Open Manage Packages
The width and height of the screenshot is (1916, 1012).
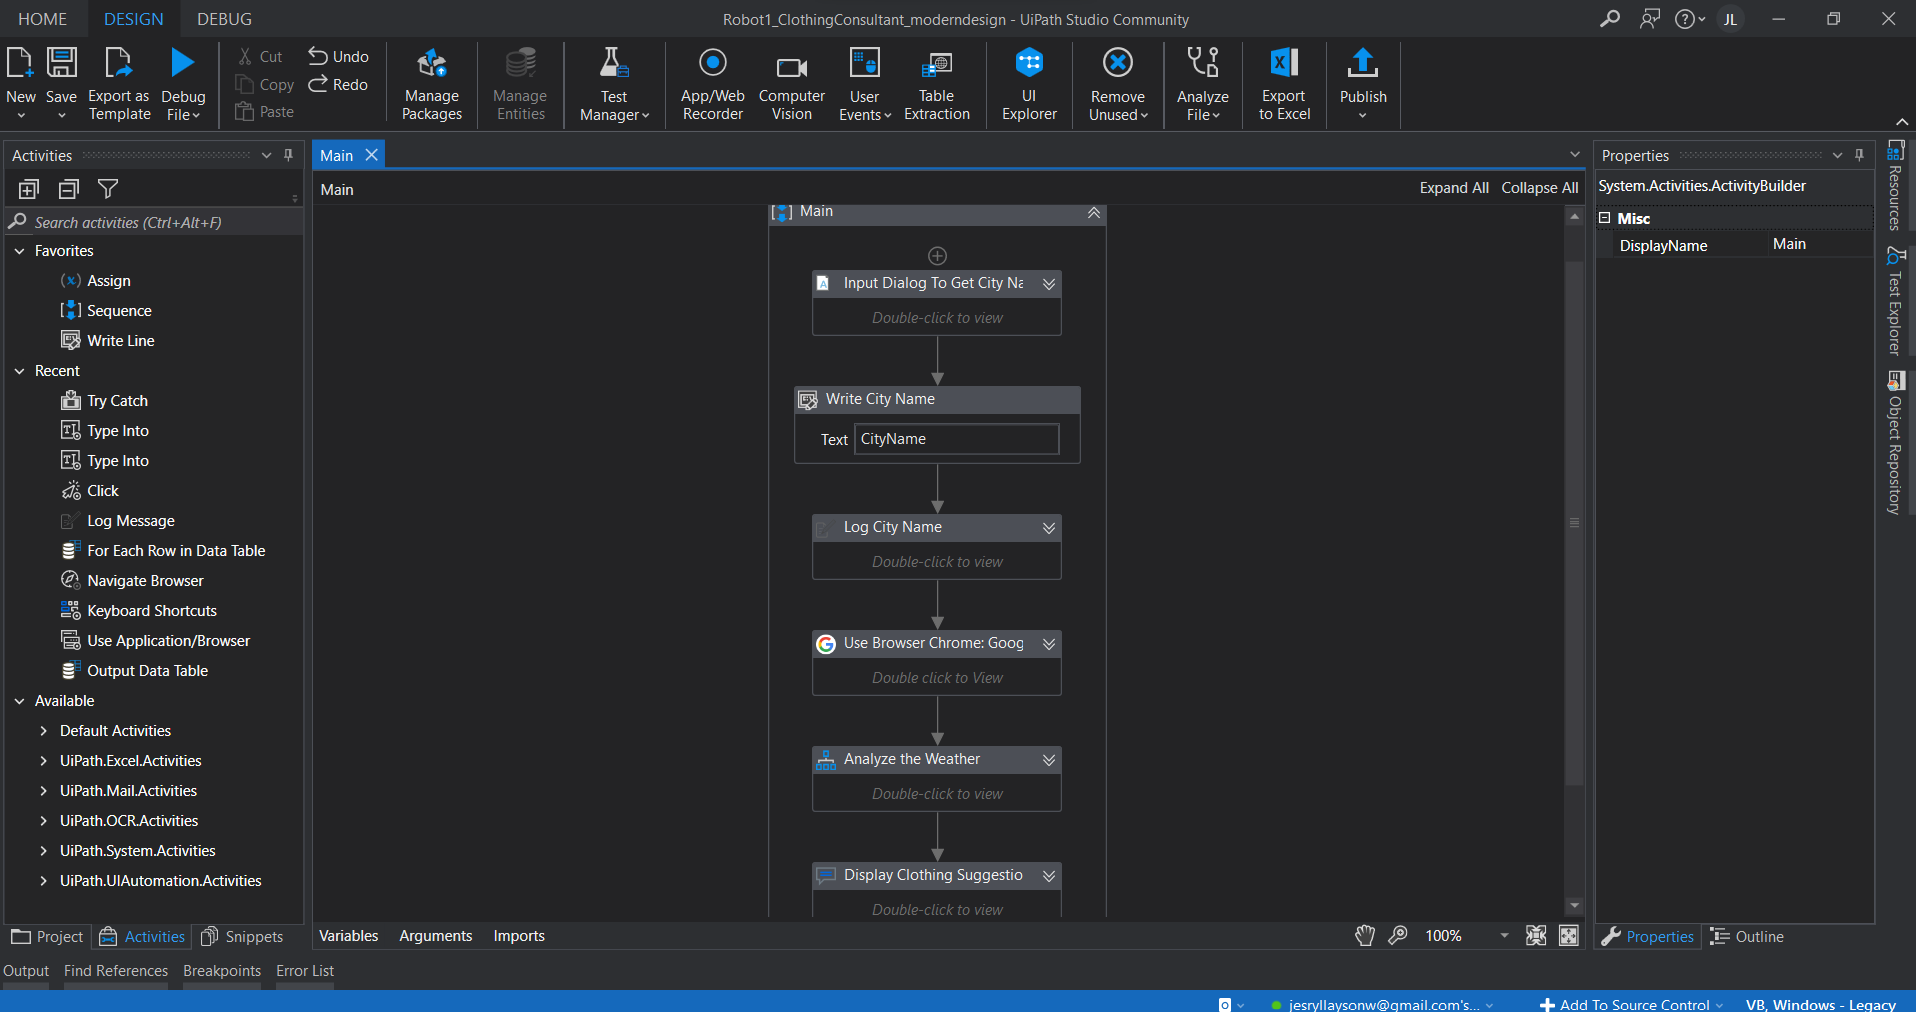point(432,85)
